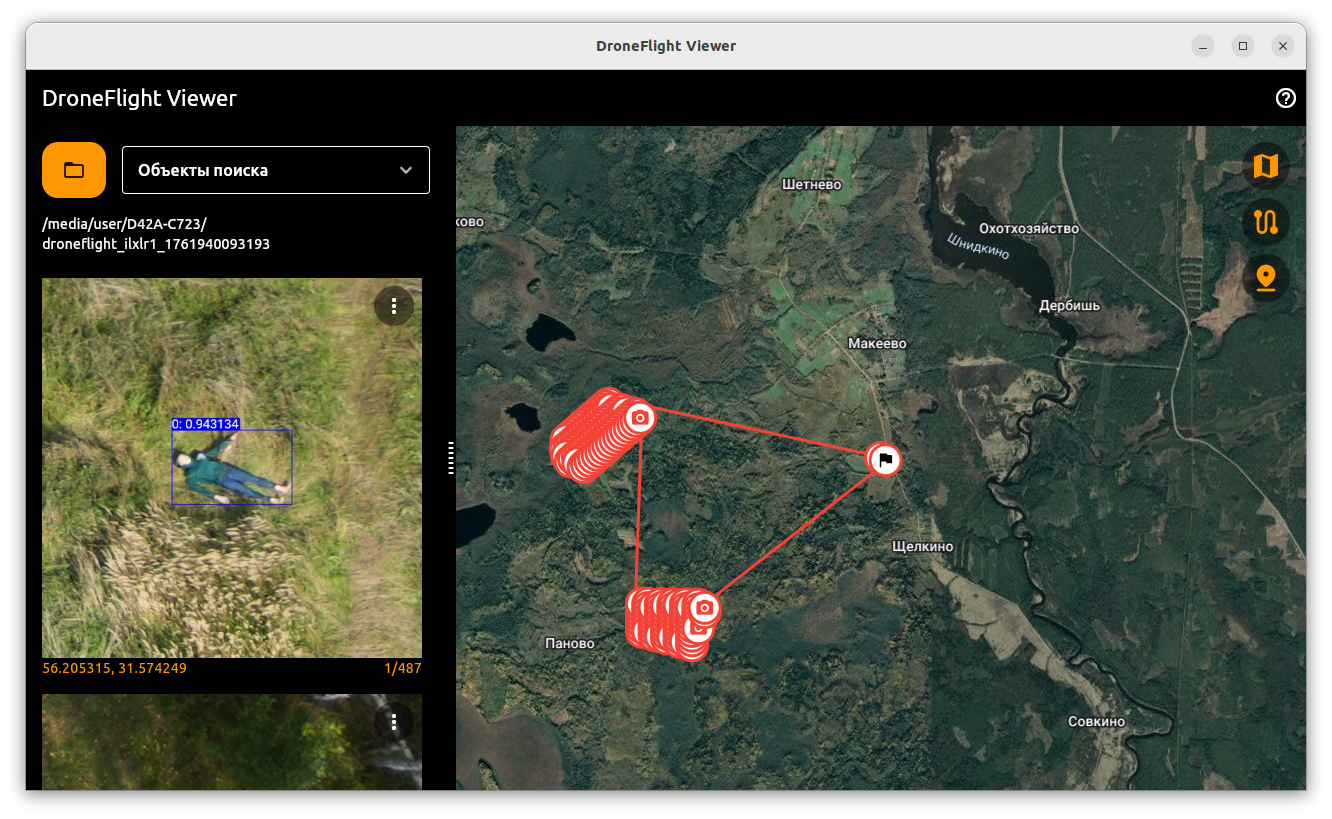Screen dimensions: 1332x819
Task: Click the help question mark icon
Action: click(x=1286, y=98)
